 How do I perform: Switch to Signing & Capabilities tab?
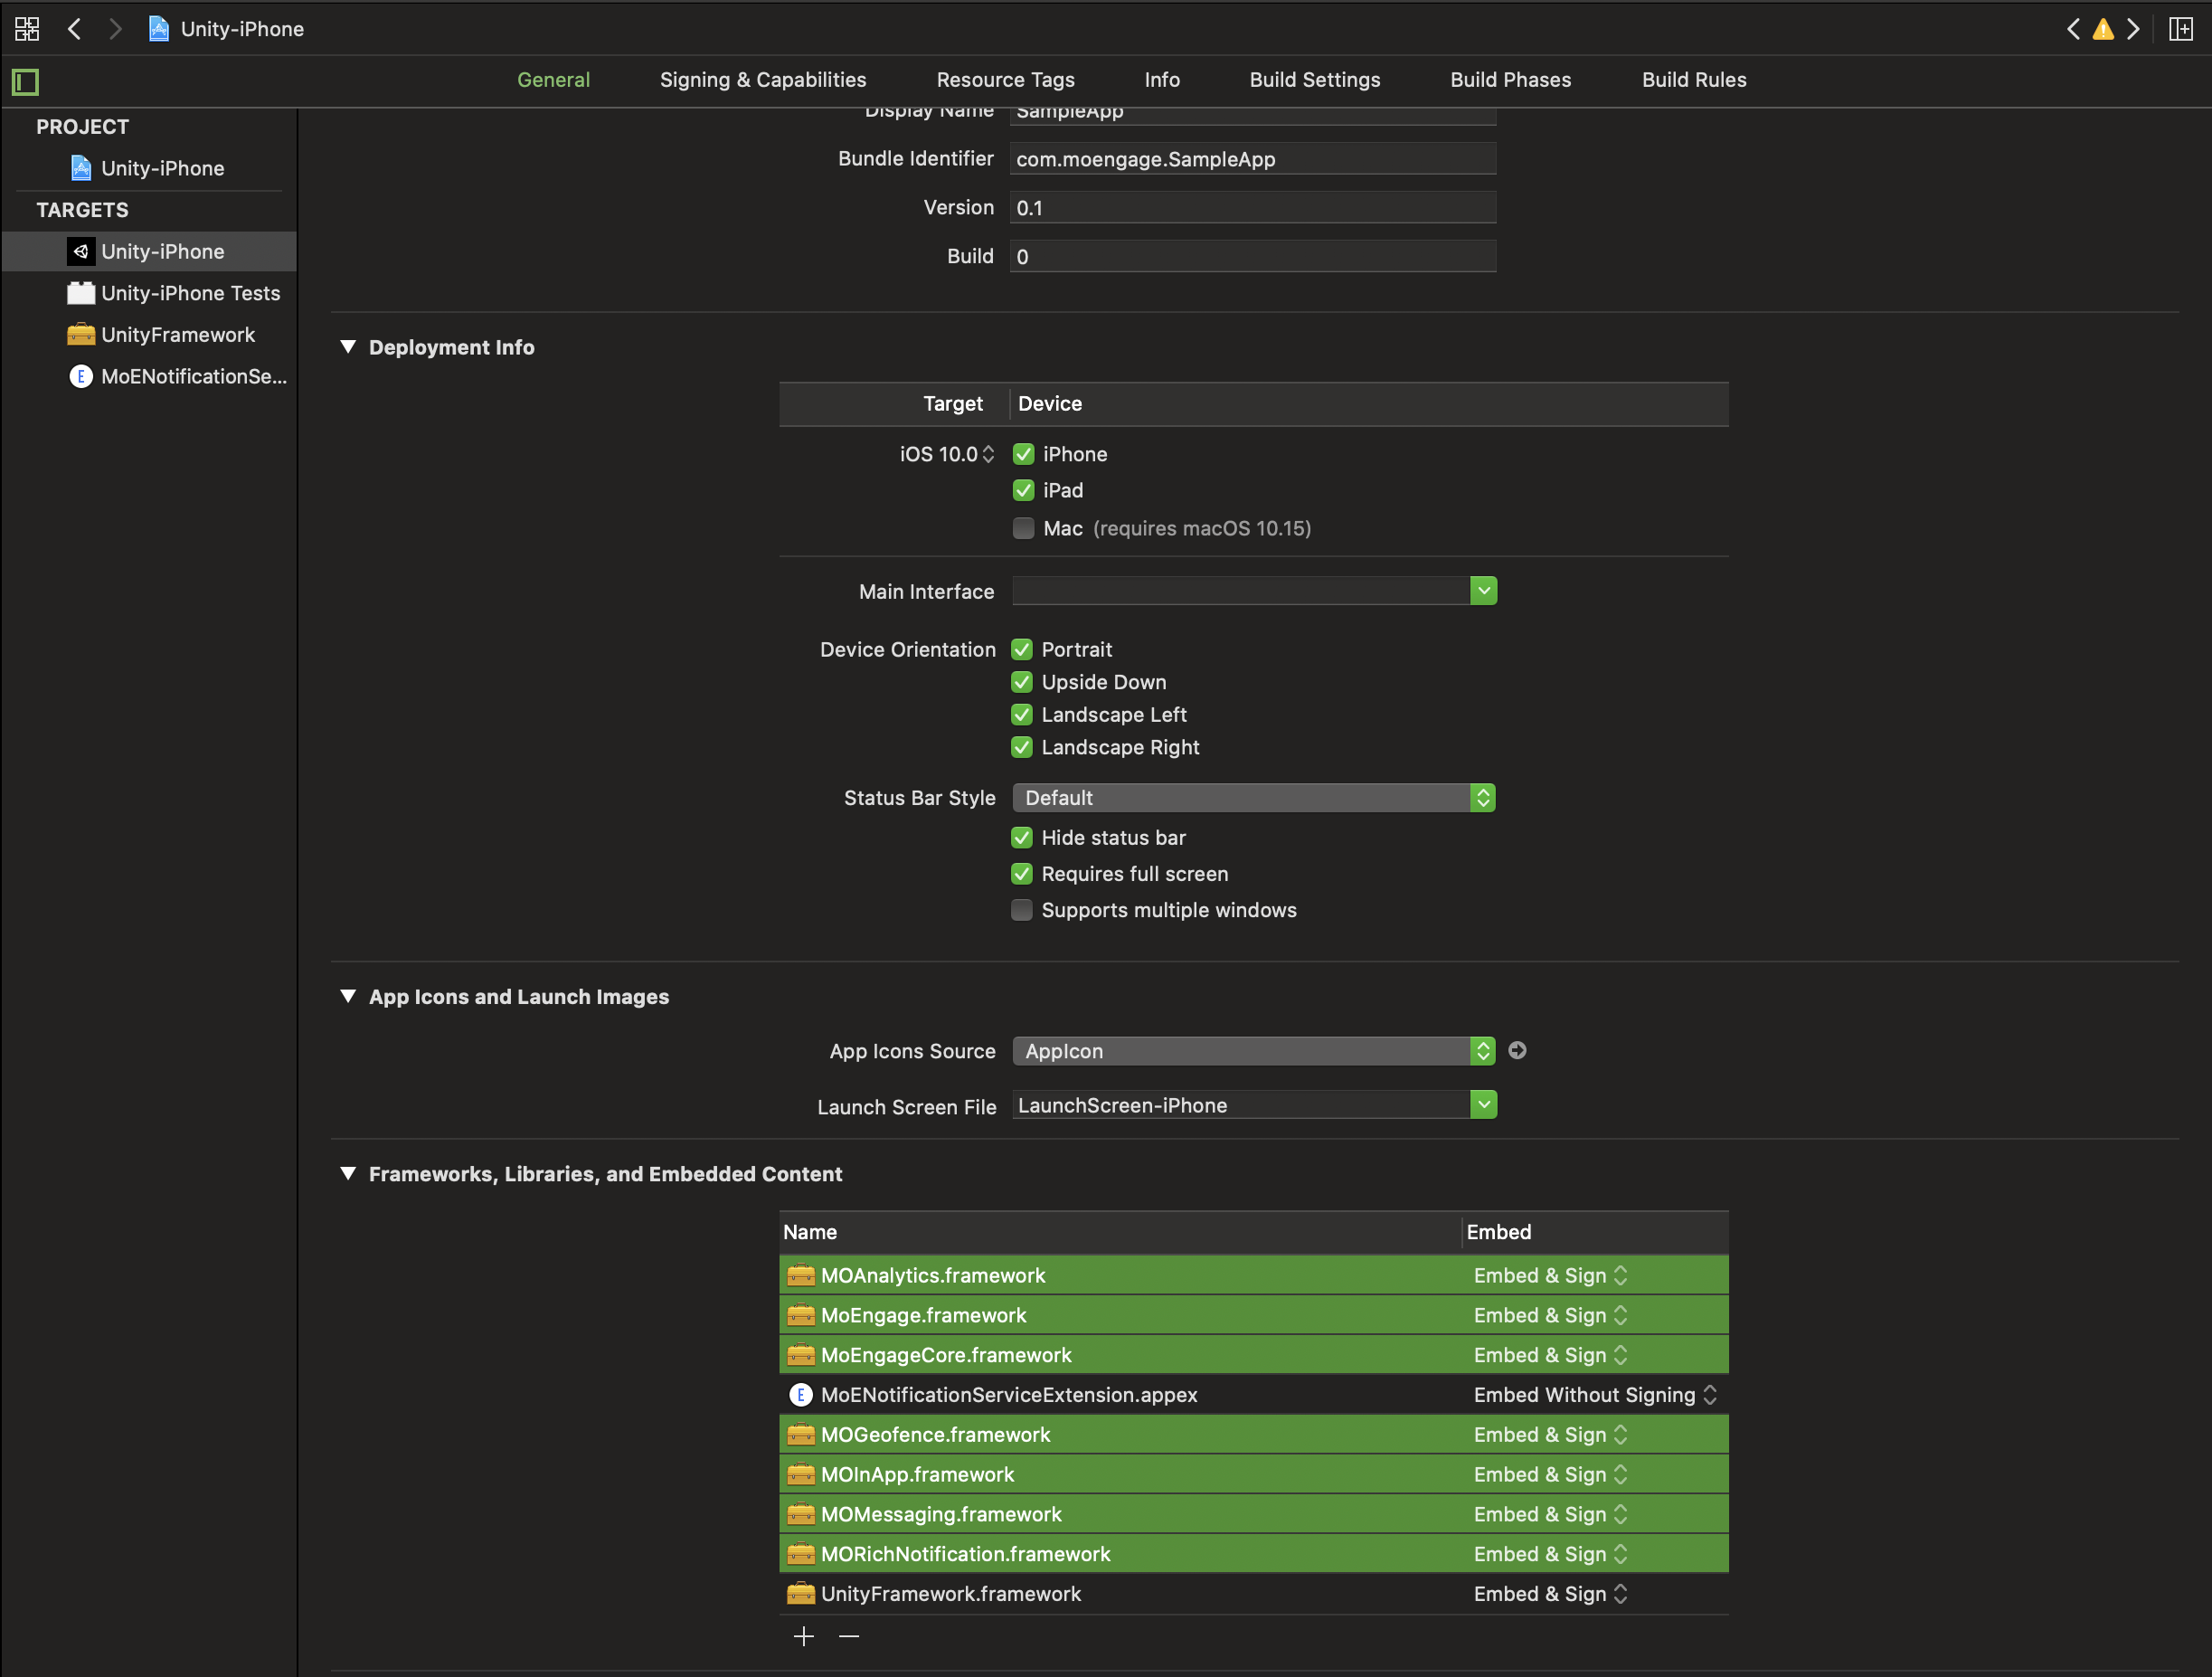[x=763, y=80]
